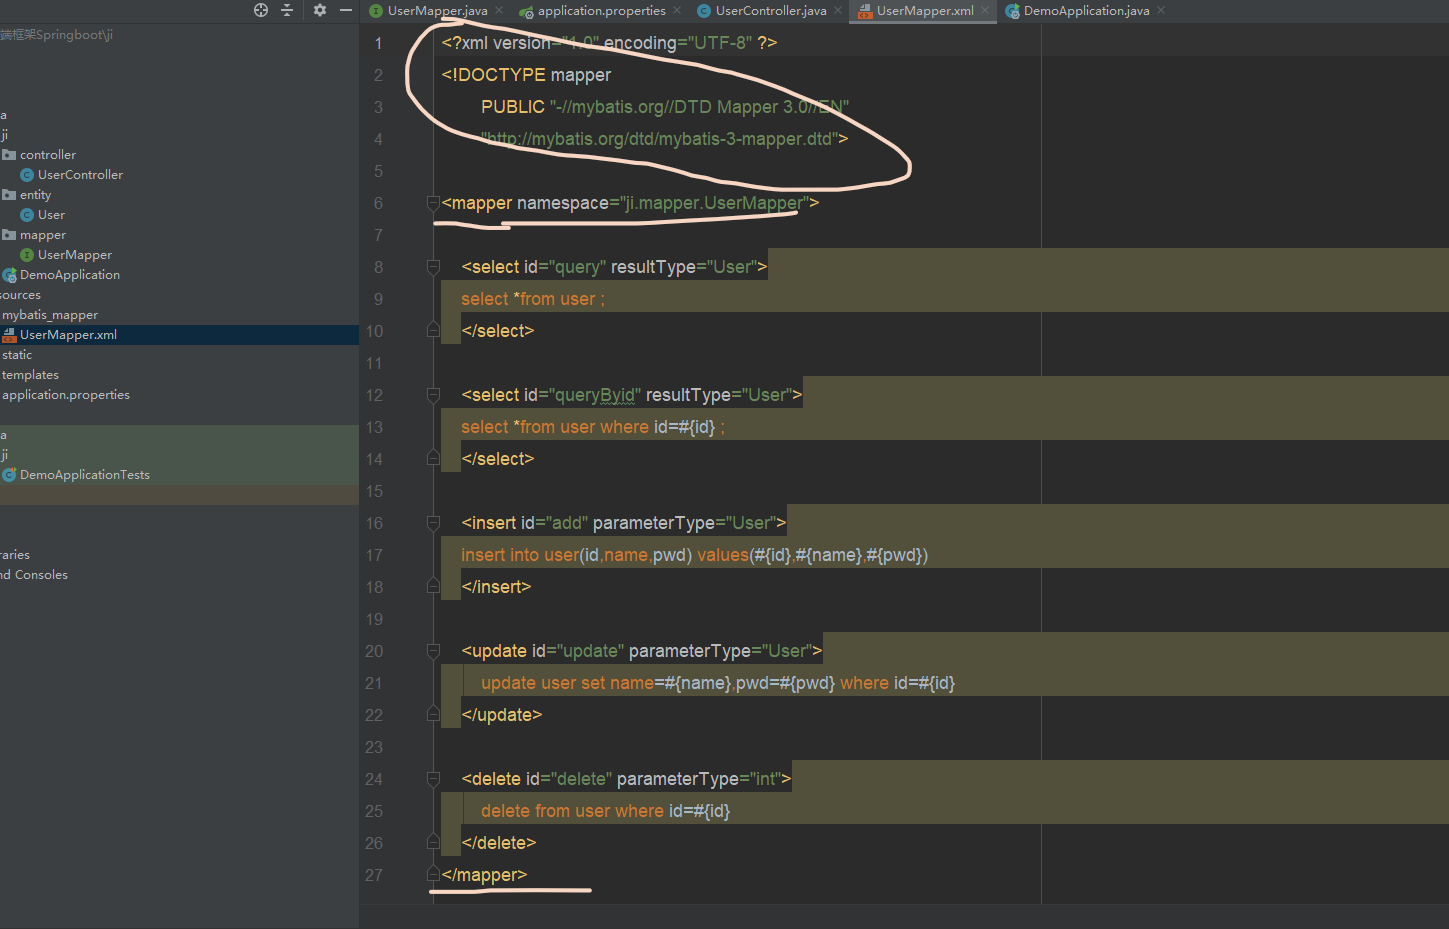1449x929 pixels.
Task: Select the mapper package in project tree
Action: tap(43, 235)
